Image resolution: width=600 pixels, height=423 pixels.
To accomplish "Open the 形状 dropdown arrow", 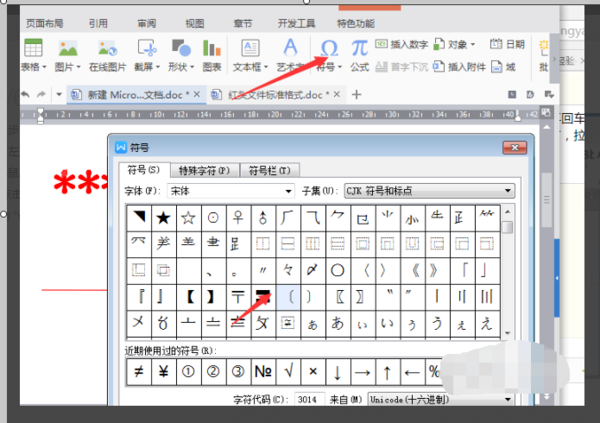I will coord(192,67).
